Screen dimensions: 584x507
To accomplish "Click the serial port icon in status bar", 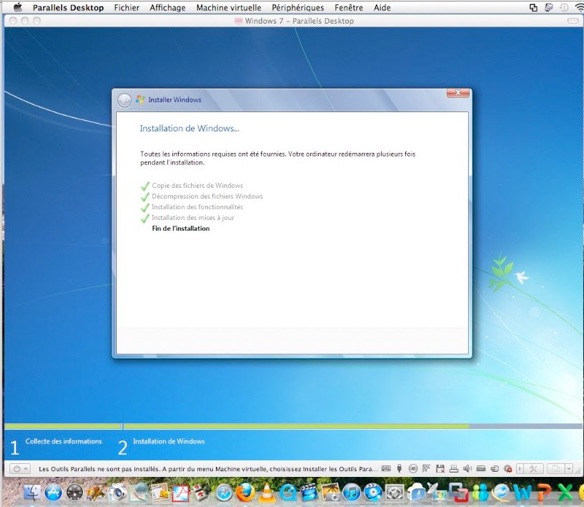I will point(481,469).
